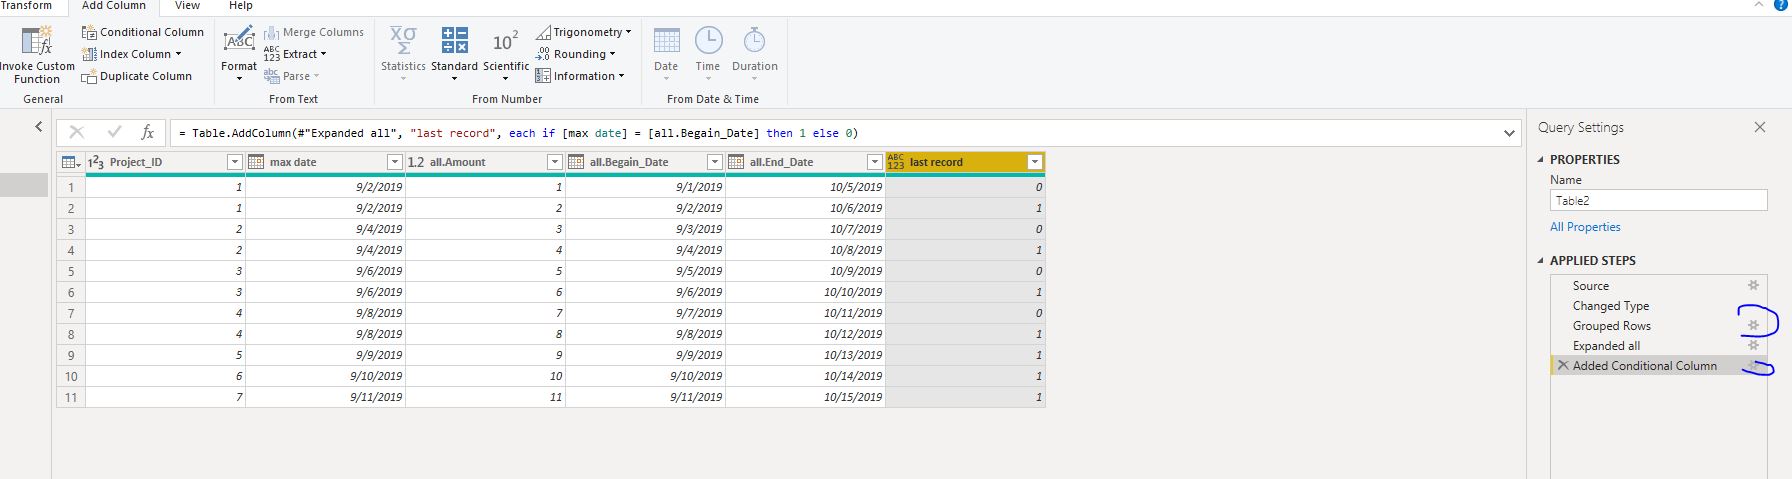
Task: Open the Extract dropdown
Action: [295, 54]
